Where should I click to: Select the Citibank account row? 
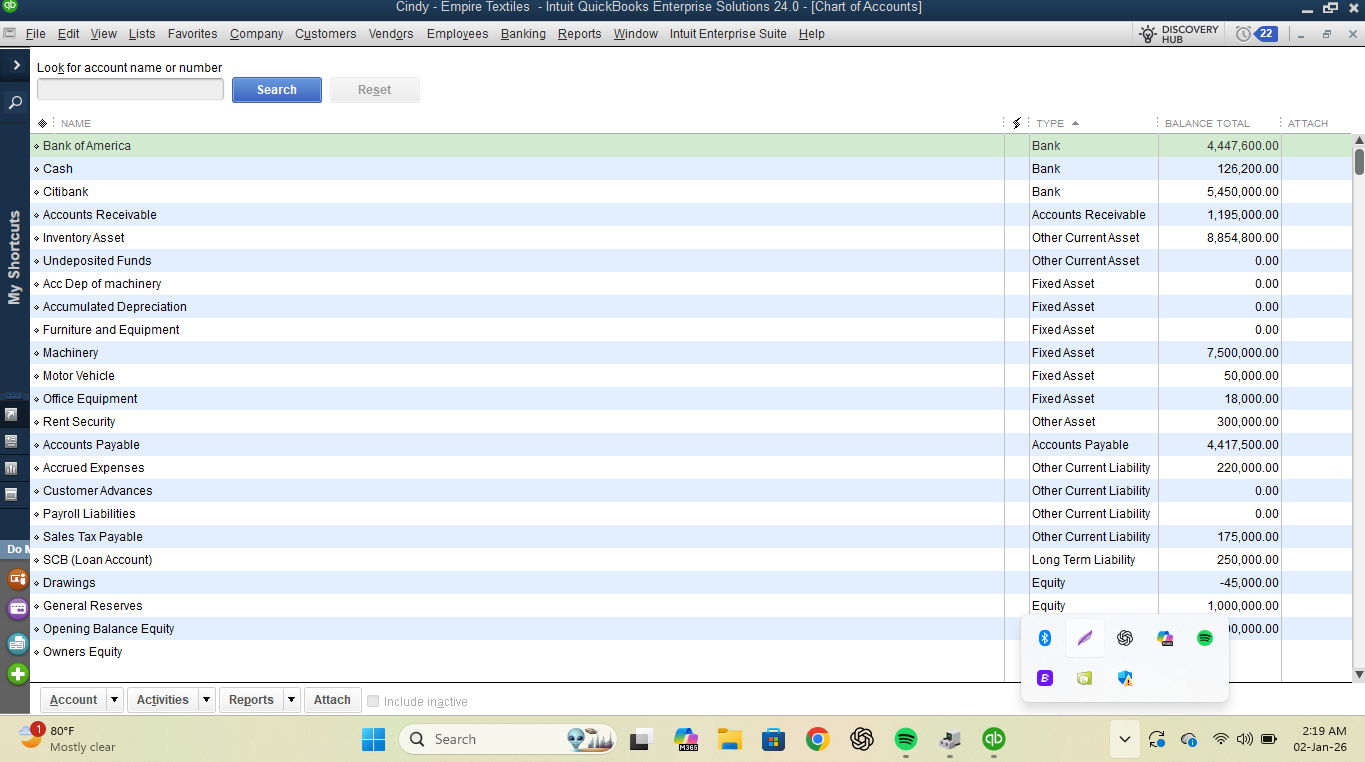[x=692, y=192]
